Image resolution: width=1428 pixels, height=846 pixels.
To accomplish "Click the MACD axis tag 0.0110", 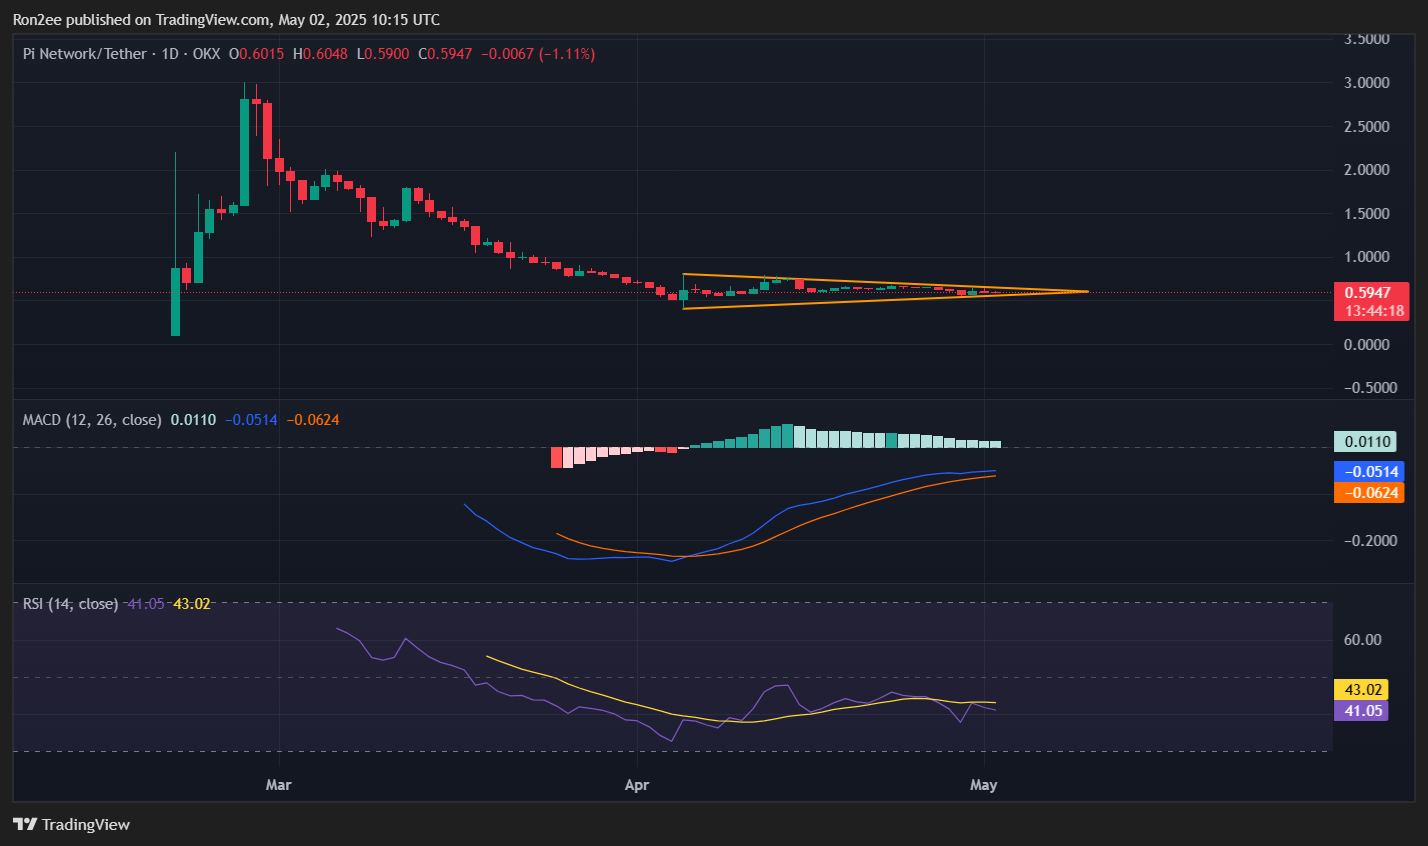I will [1364, 442].
